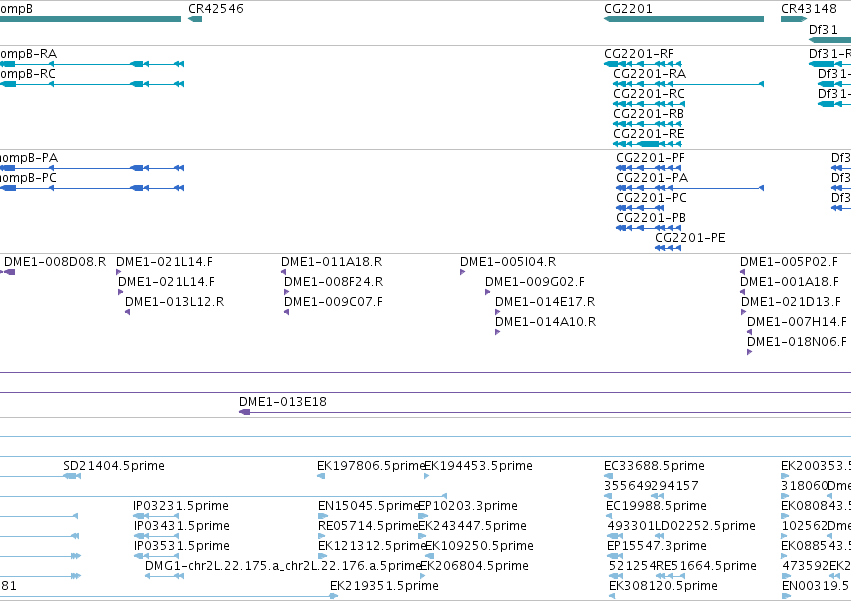Screen dimensions: 851x601
Task: Click BAC end DME1-014A10.R
Action: pos(545,322)
